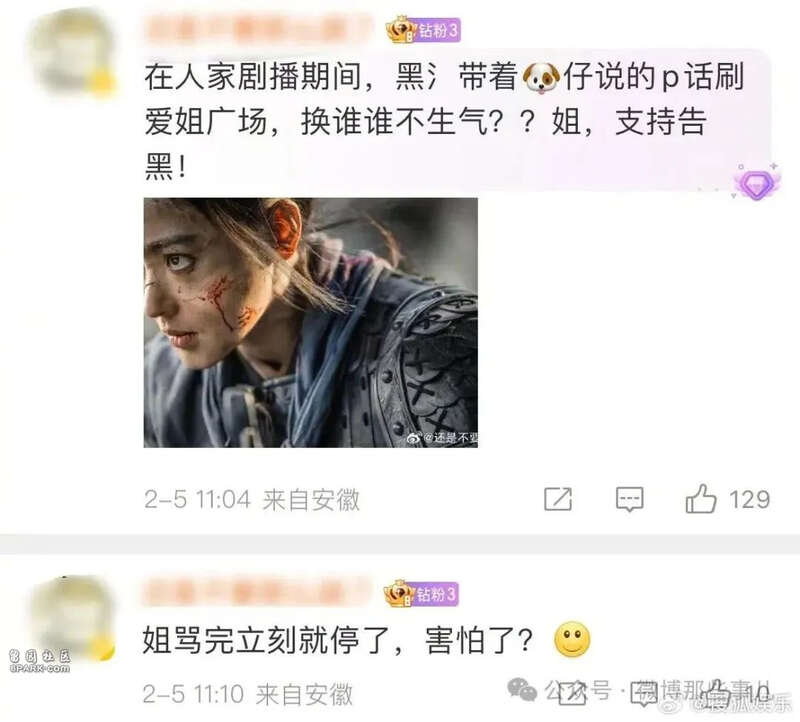The width and height of the screenshot is (800, 722).
Task: Like the first comment with thumbs-up icon
Action: coord(701,499)
